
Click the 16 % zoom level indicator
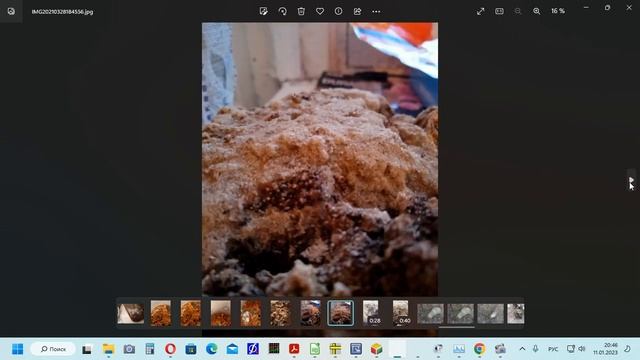coord(558,11)
